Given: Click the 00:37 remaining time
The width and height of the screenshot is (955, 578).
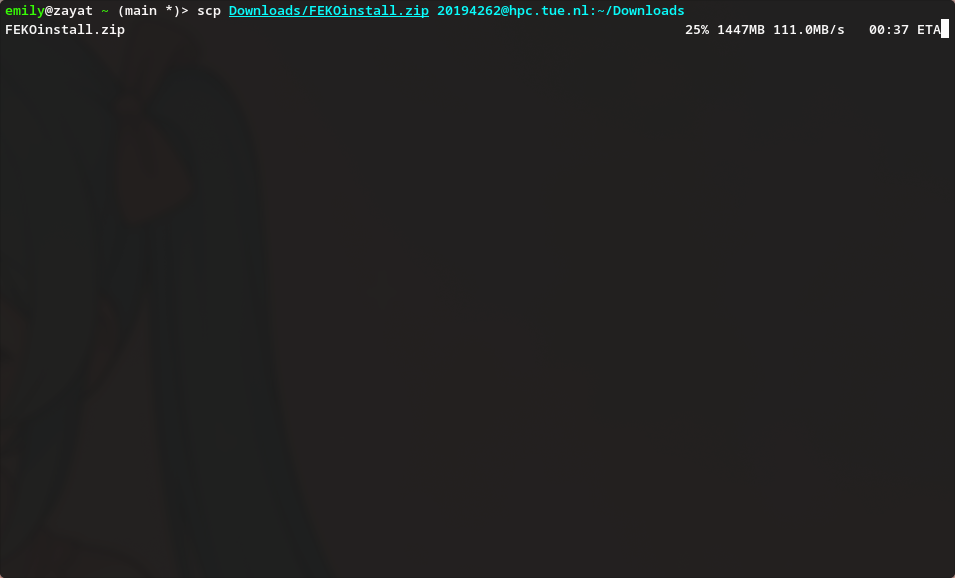Looking at the screenshot, I should tap(889, 30).
